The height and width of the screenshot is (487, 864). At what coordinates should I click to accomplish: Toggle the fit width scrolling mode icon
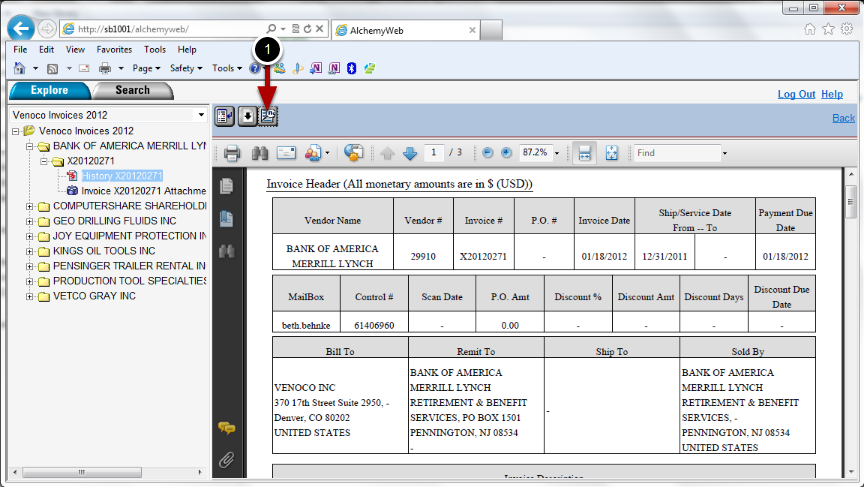coord(585,153)
